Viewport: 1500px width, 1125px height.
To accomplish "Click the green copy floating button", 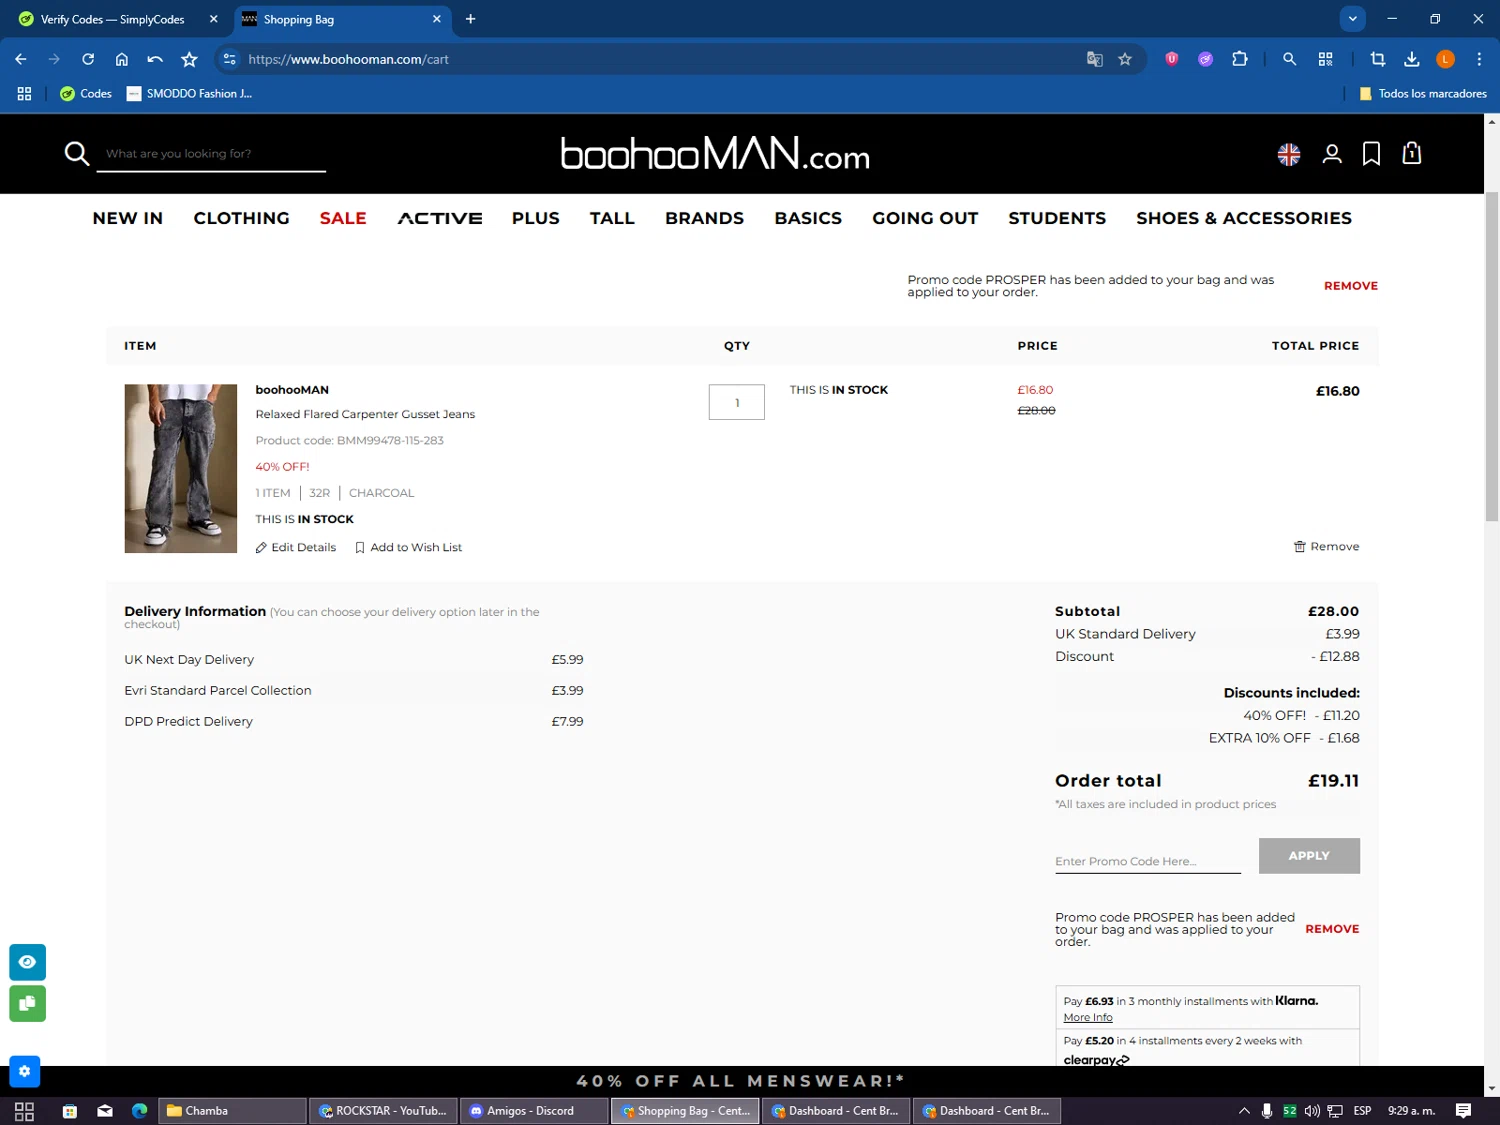I will (x=27, y=1003).
